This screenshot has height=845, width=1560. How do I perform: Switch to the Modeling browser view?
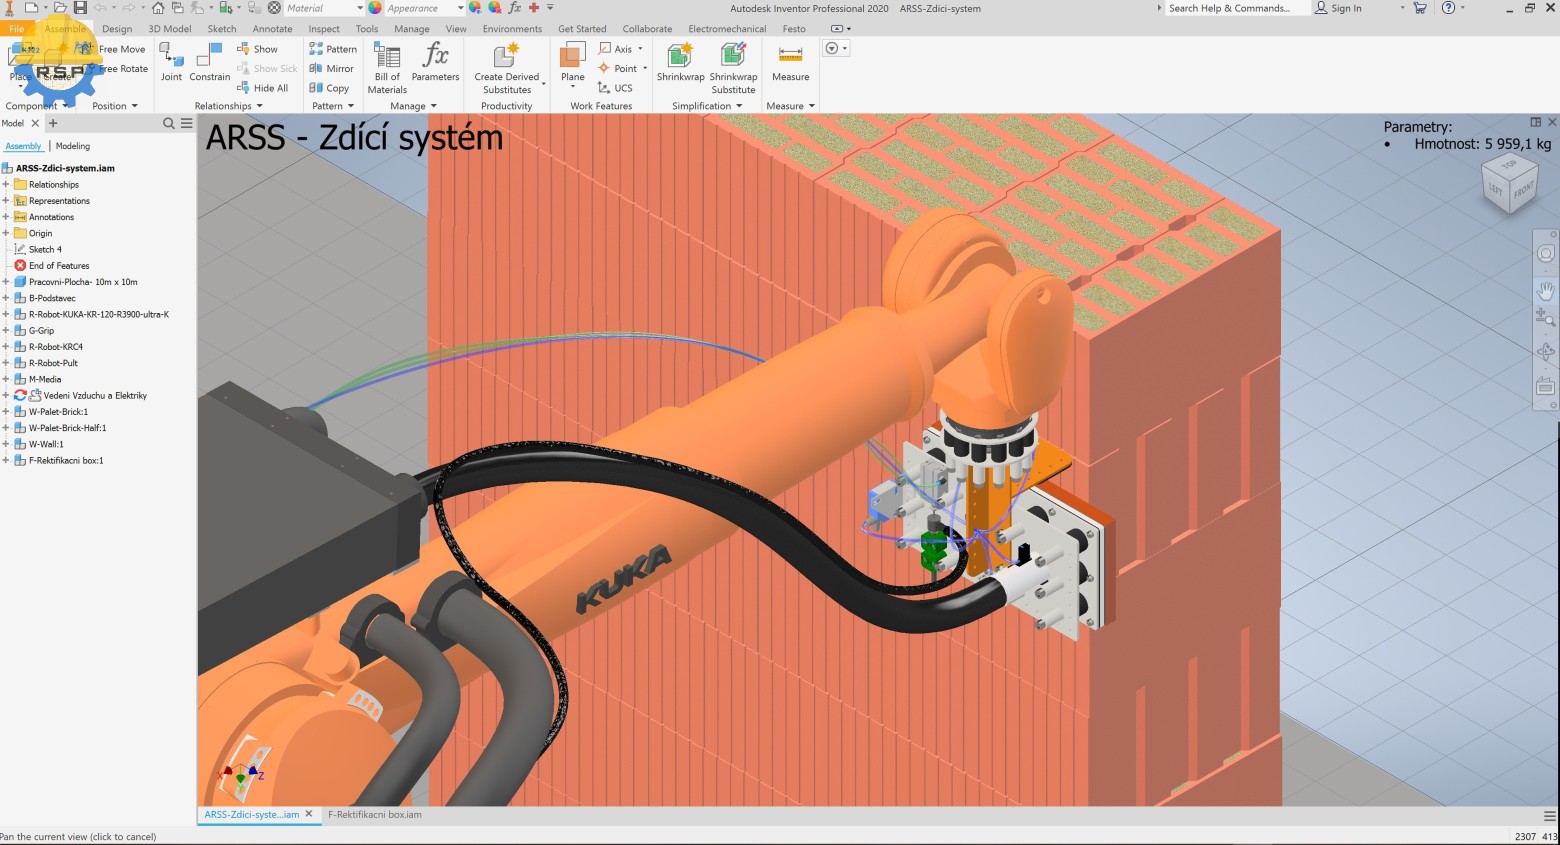click(x=73, y=146)
